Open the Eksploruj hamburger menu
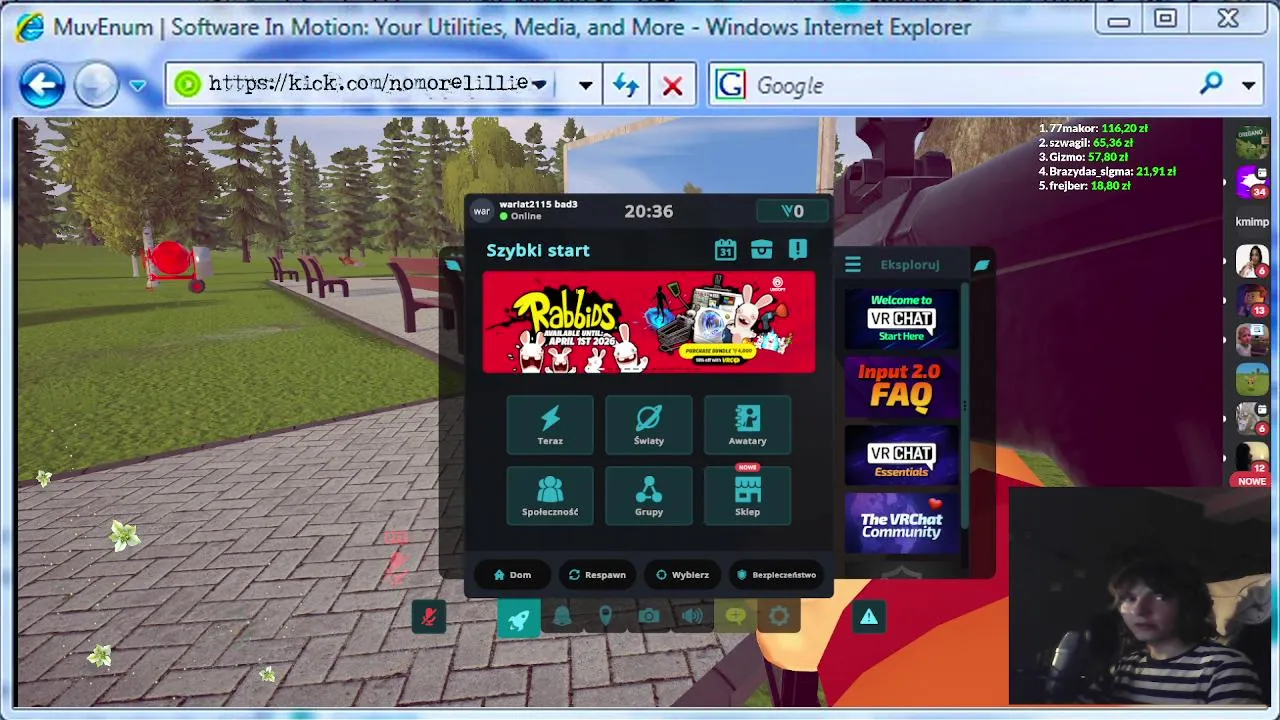The height and width of the screenshot is (720, 1280). 853,265
